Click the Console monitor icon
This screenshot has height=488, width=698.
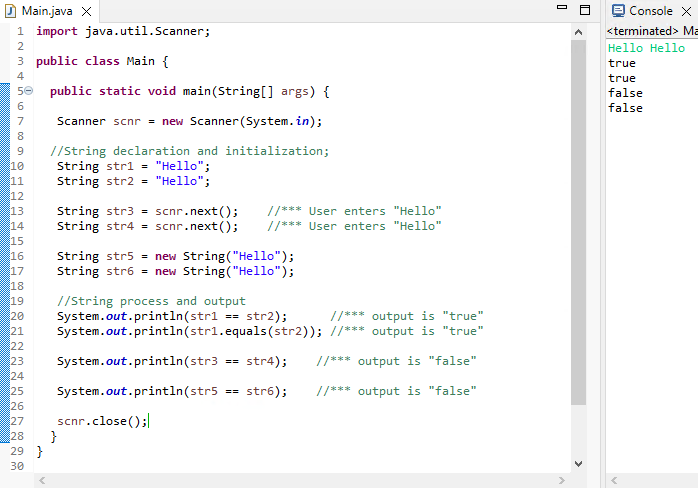pyautogui.click(x=618, y=11)
